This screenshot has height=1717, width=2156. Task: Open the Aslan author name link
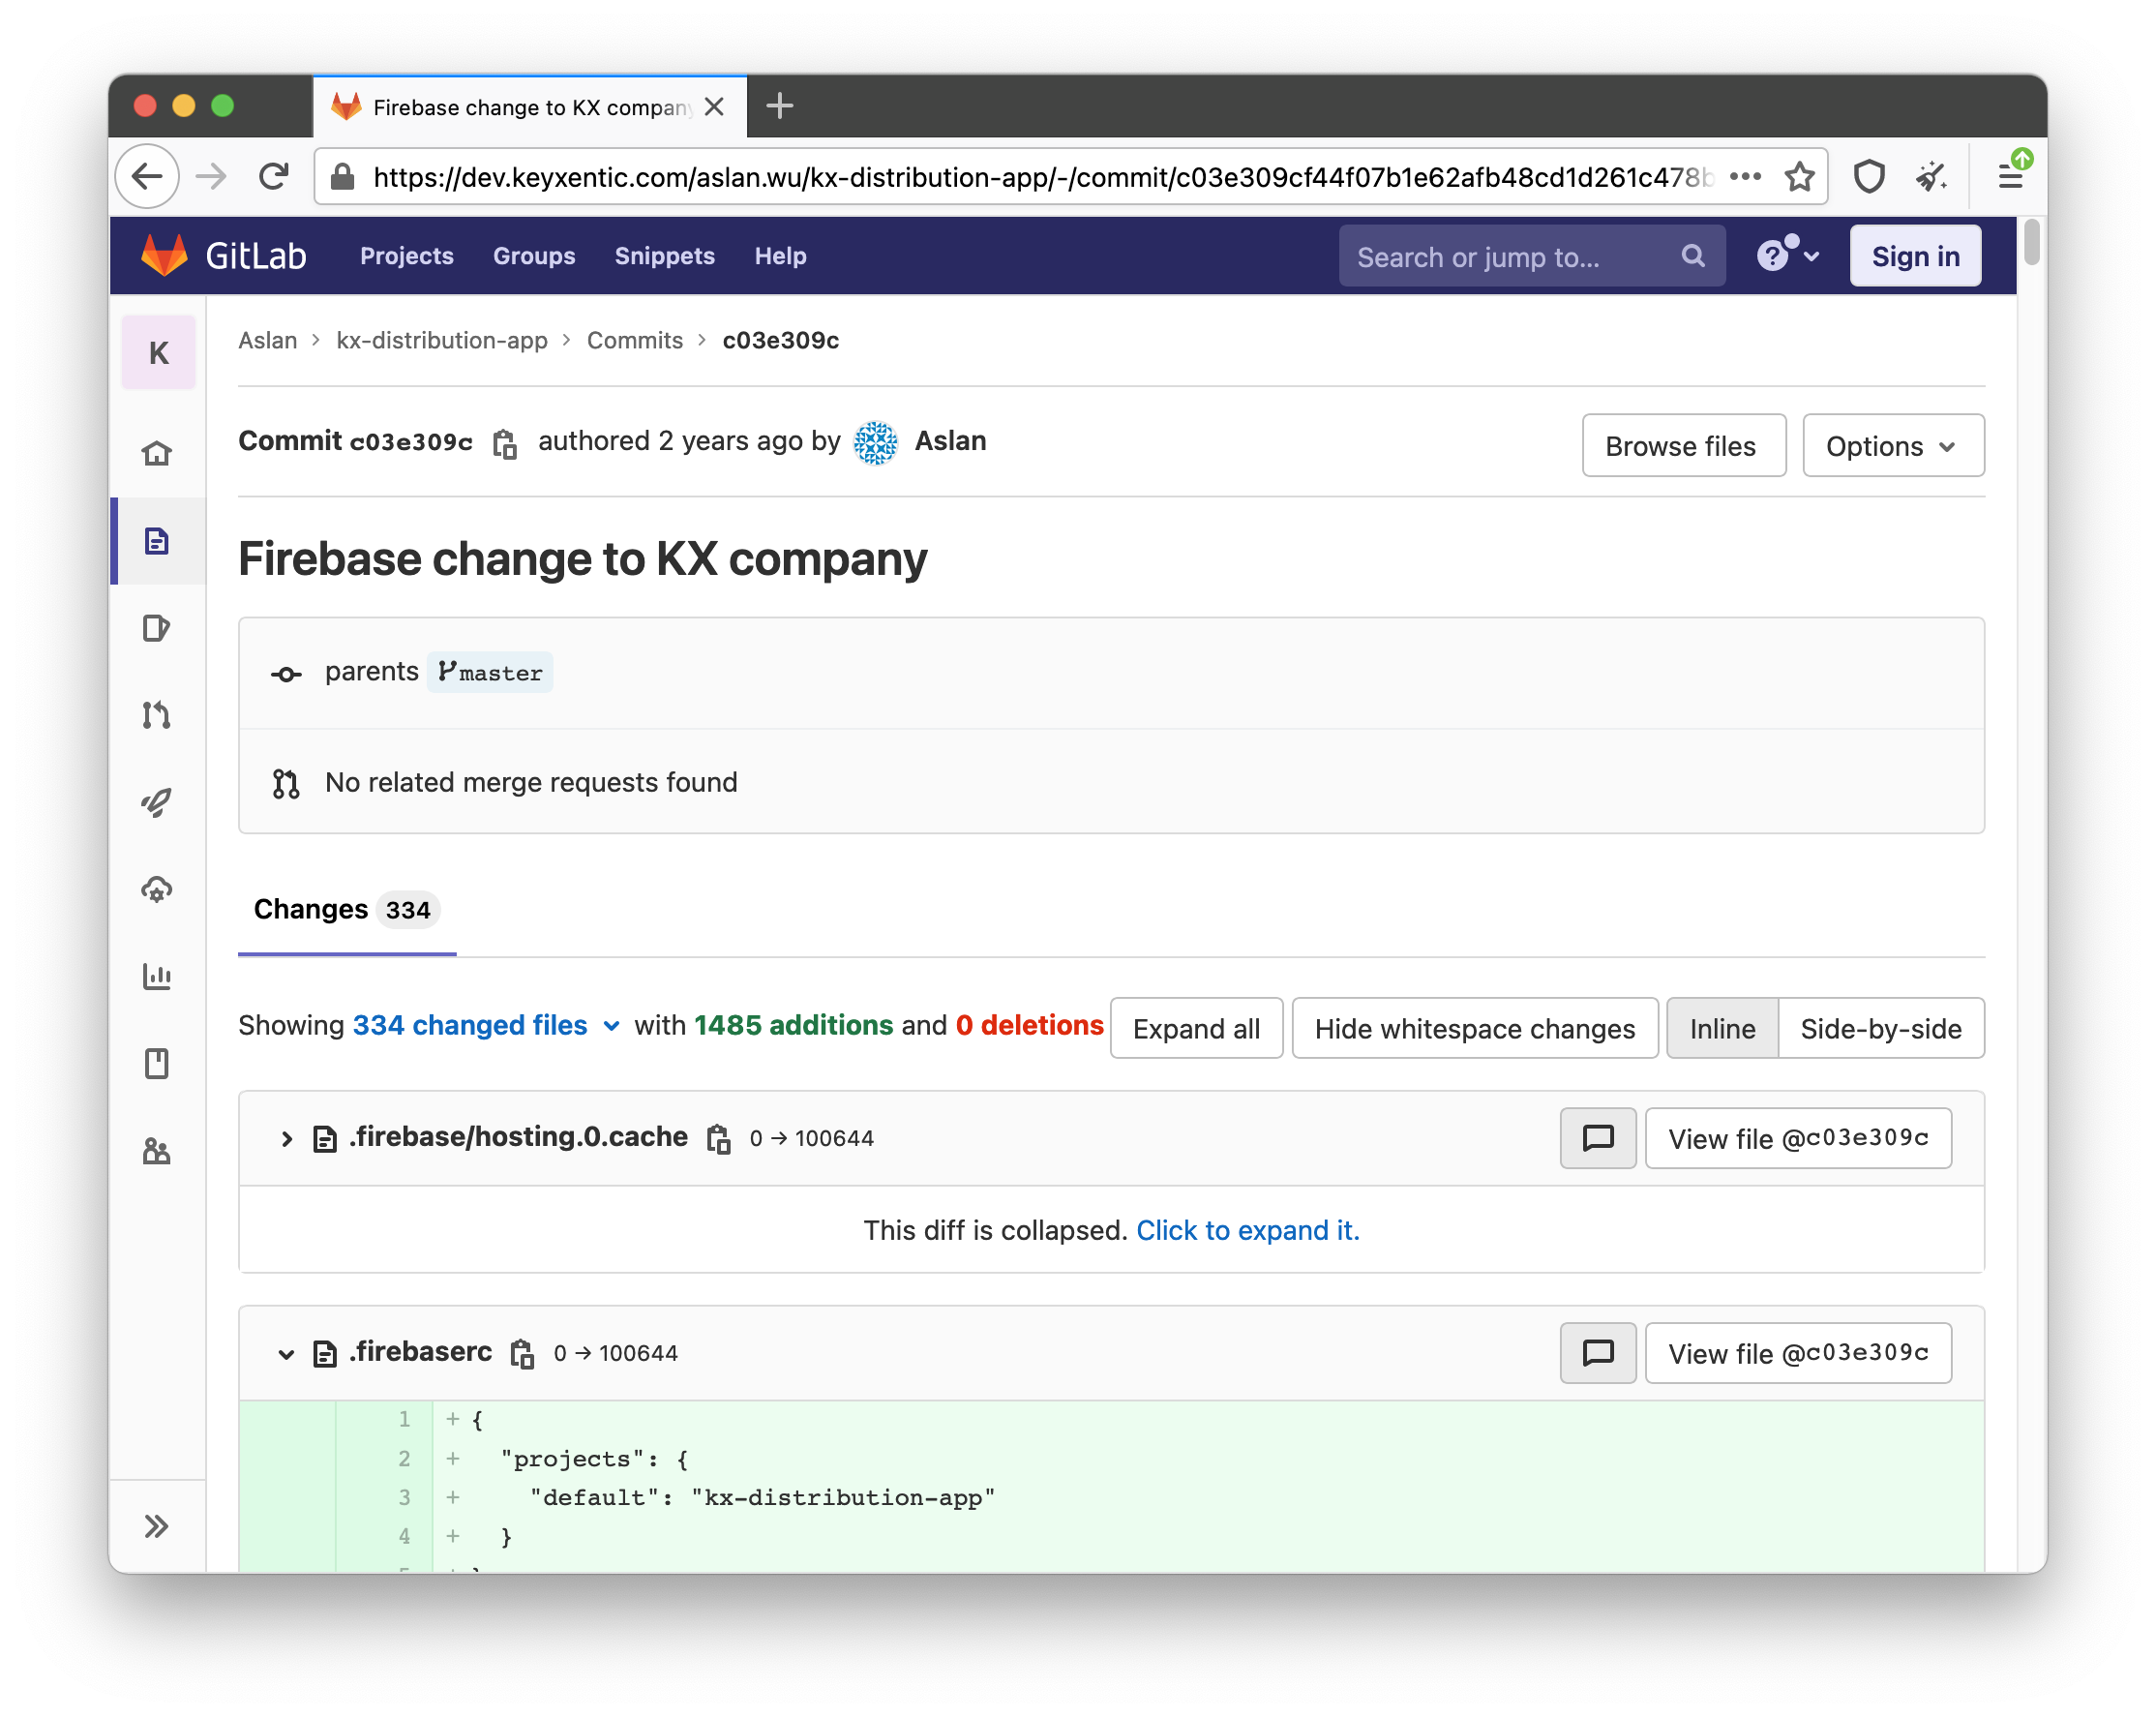950,441
